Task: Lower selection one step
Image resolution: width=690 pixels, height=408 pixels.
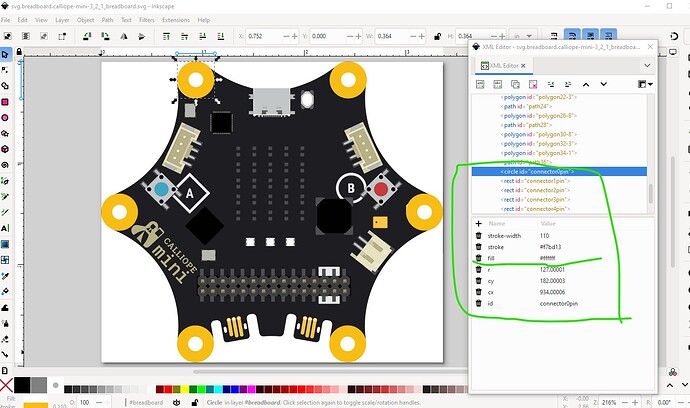Action: [203, 36]
